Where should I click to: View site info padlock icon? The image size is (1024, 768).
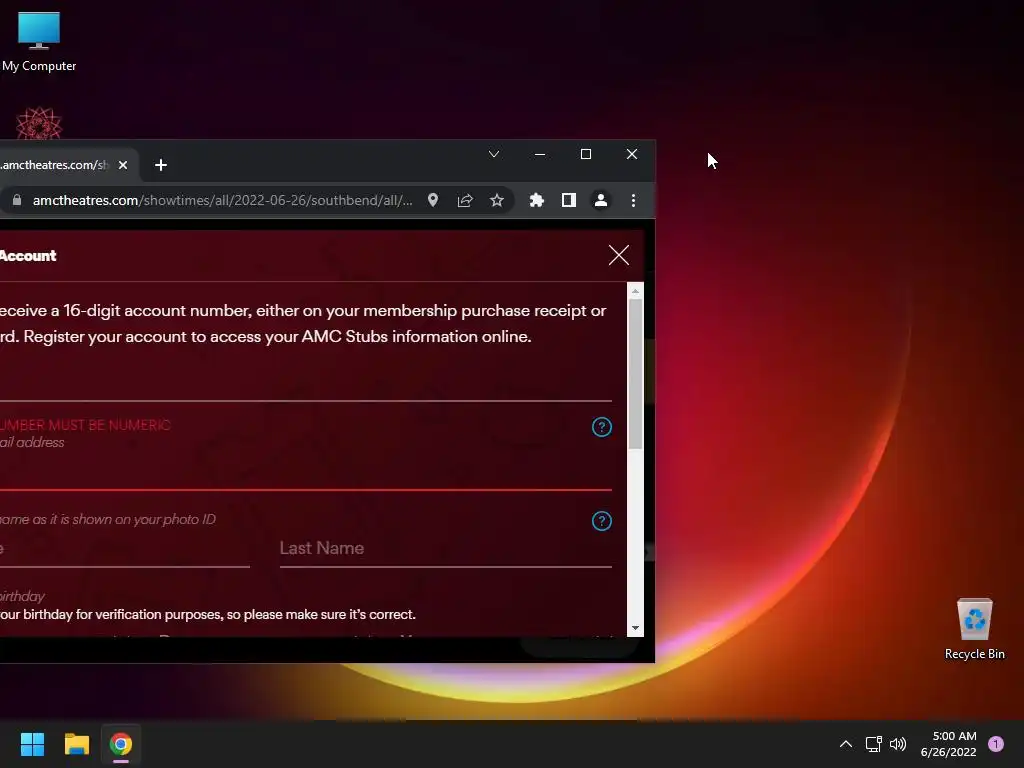(17, 200)
